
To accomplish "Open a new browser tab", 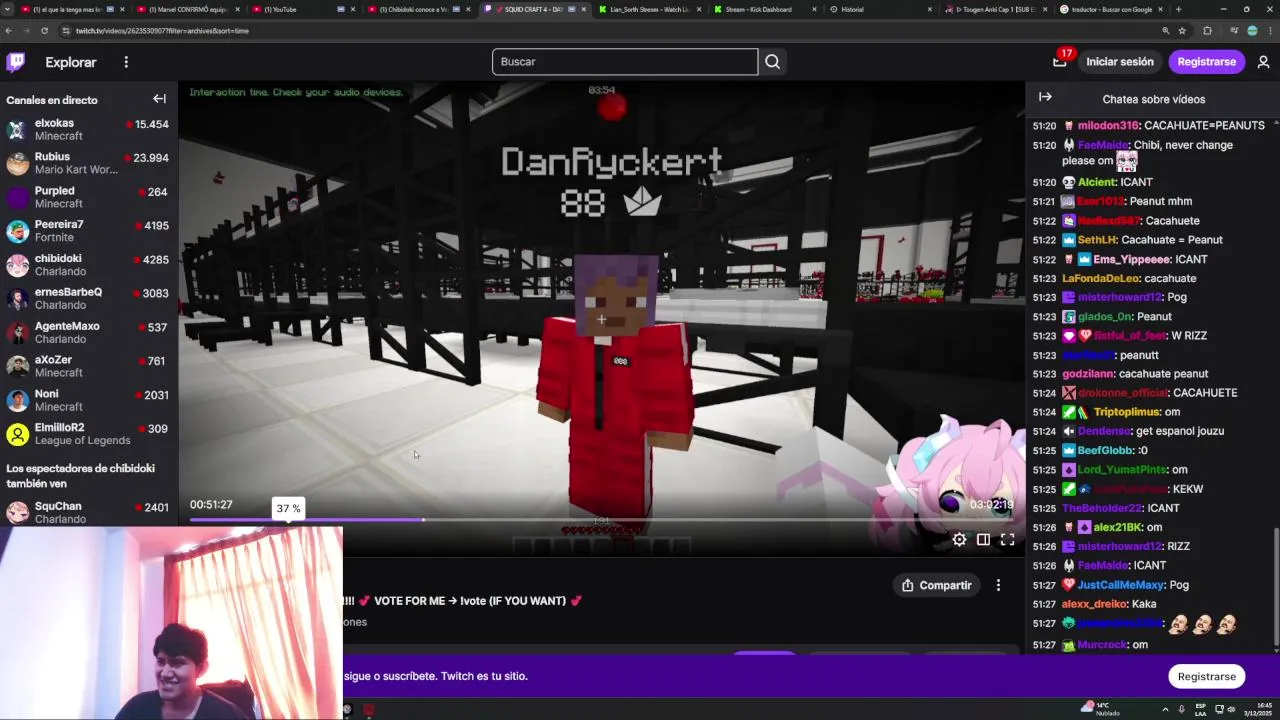I will point(1178,9).
